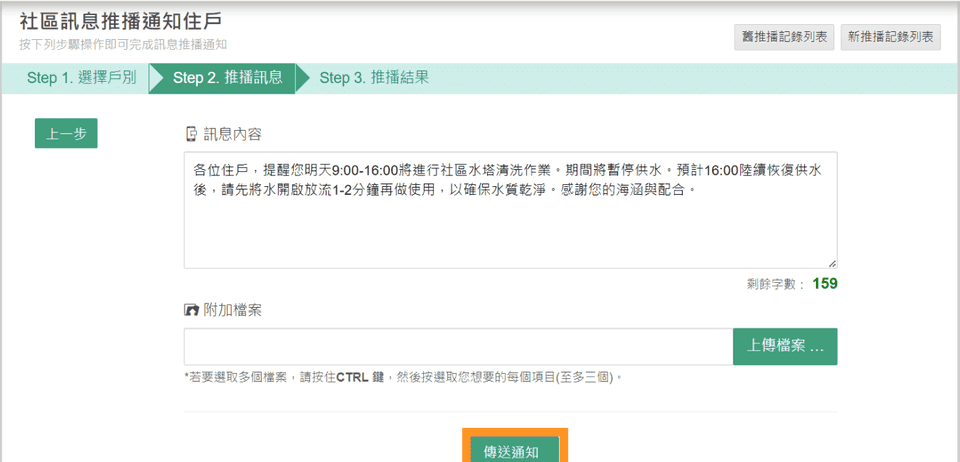Click the remaining character count 159
Image resolution: width=960 pixels, height=462 pixels.
825,283
